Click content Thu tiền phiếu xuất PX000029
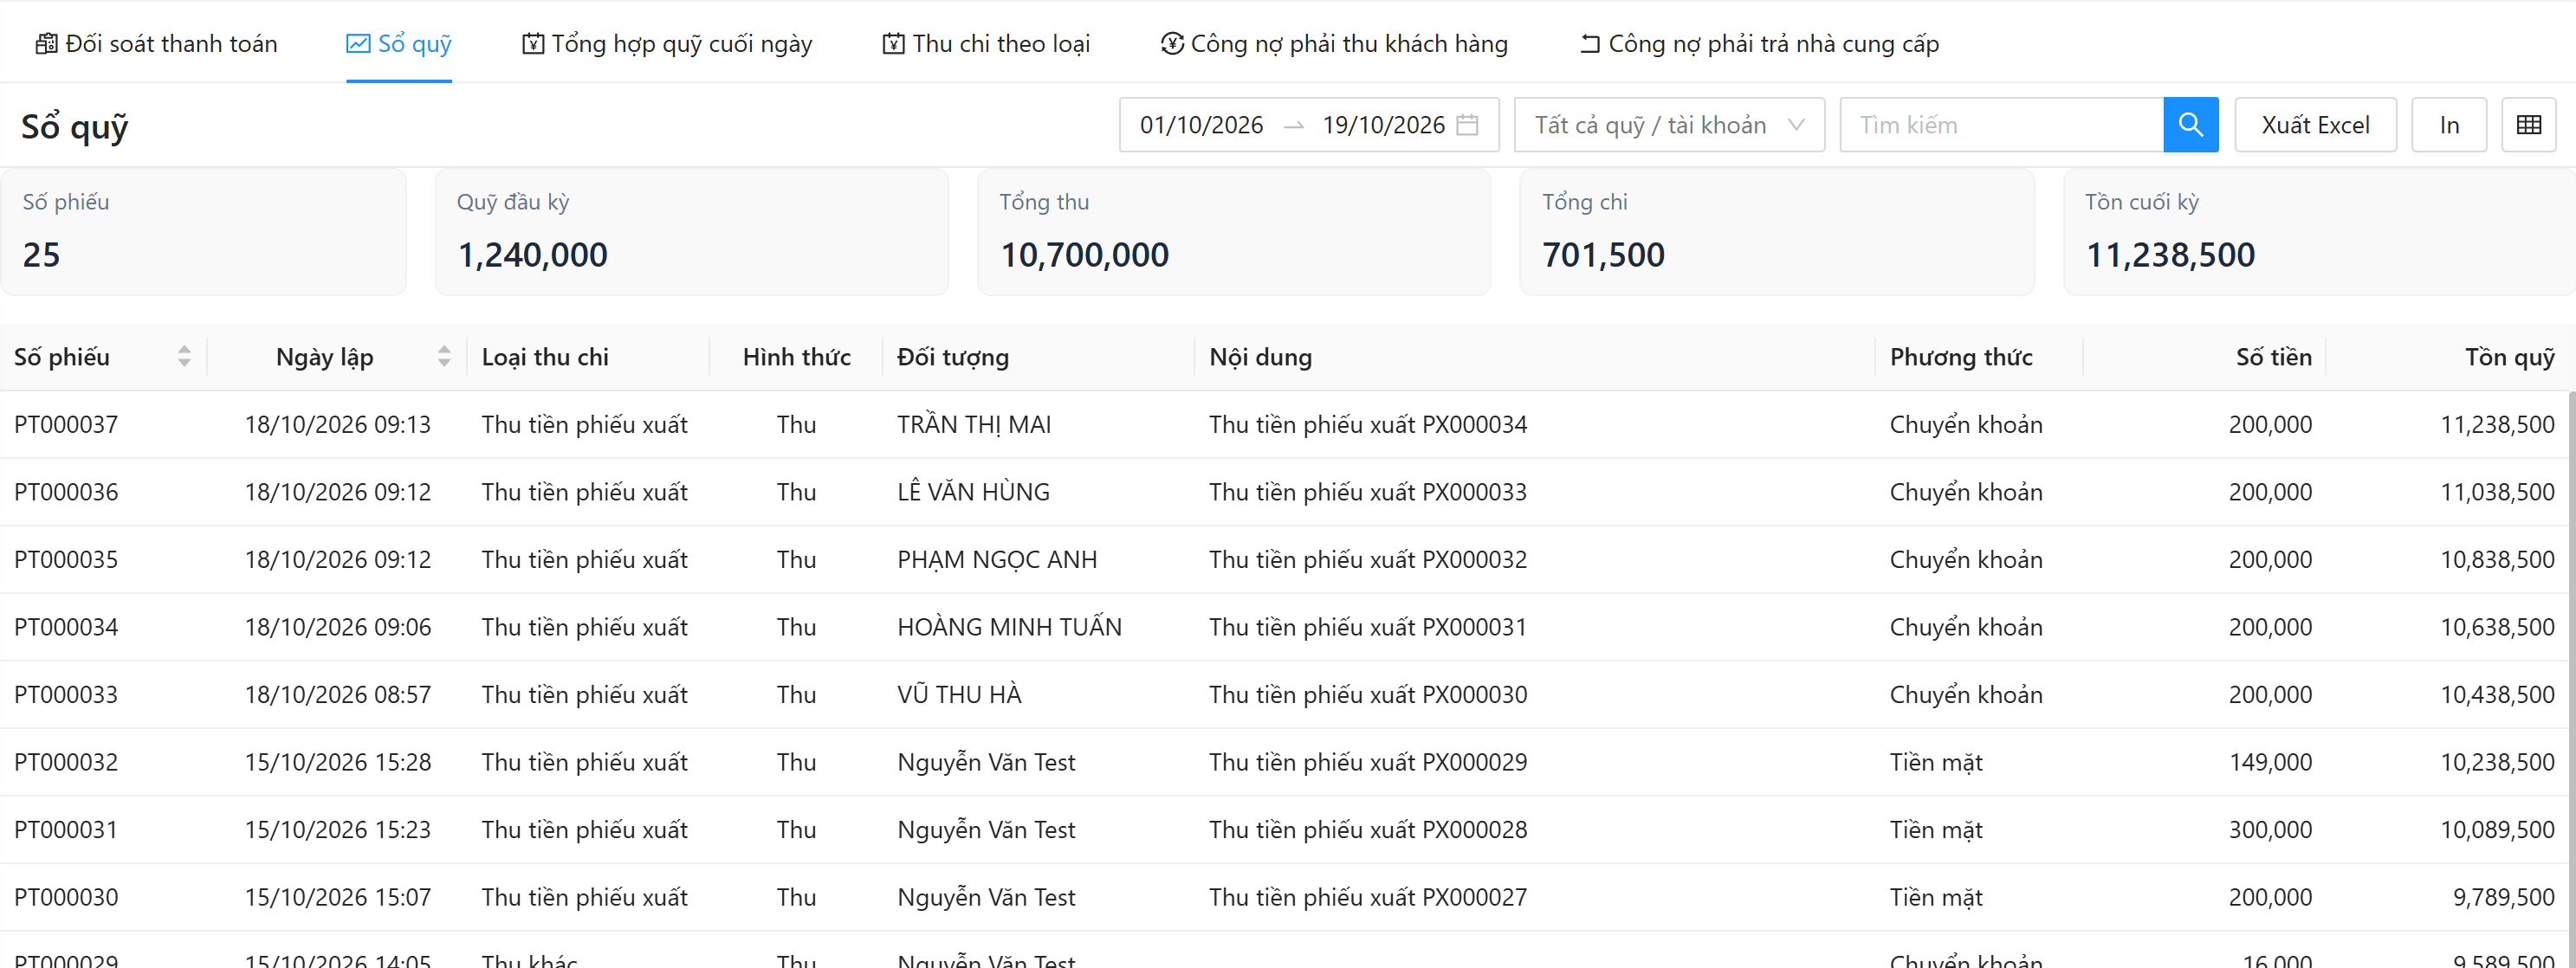 click(x=1368, y=762)
